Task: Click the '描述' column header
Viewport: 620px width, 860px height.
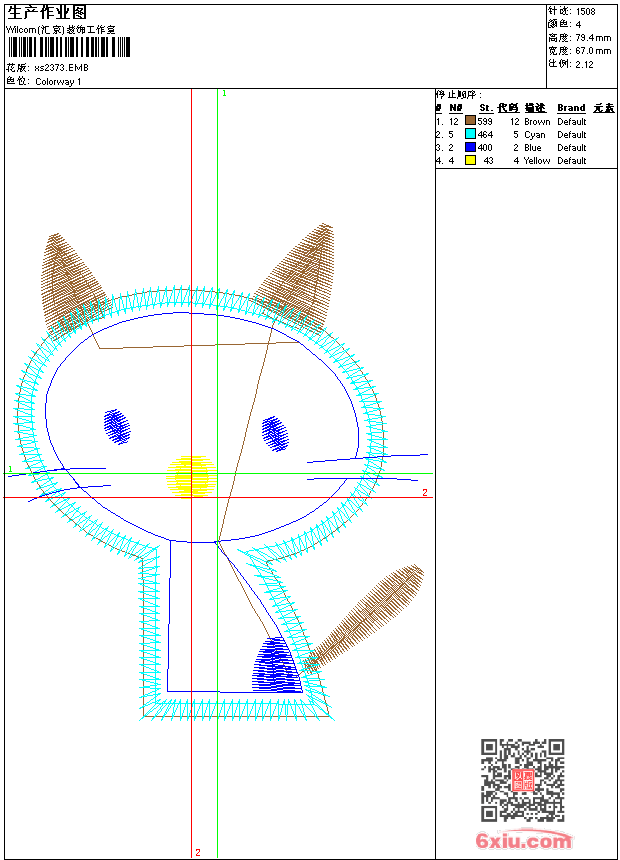Action: click(535, 108)
